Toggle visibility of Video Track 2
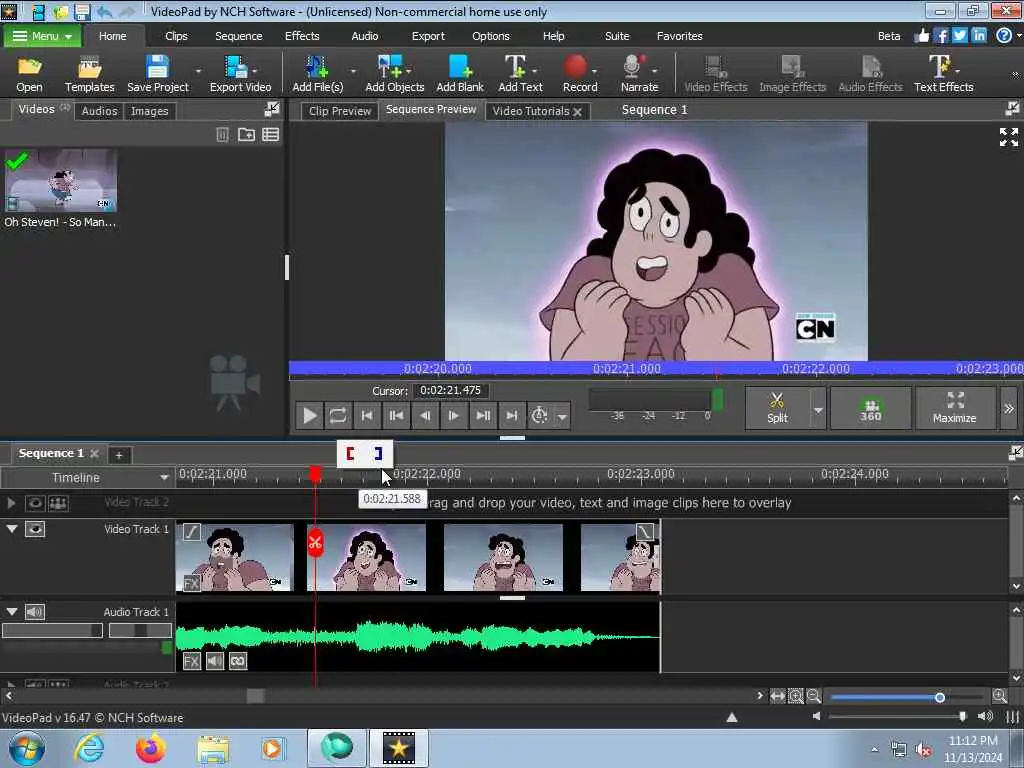The height and width of the screenshot is (768, 1024). [35, 503]
